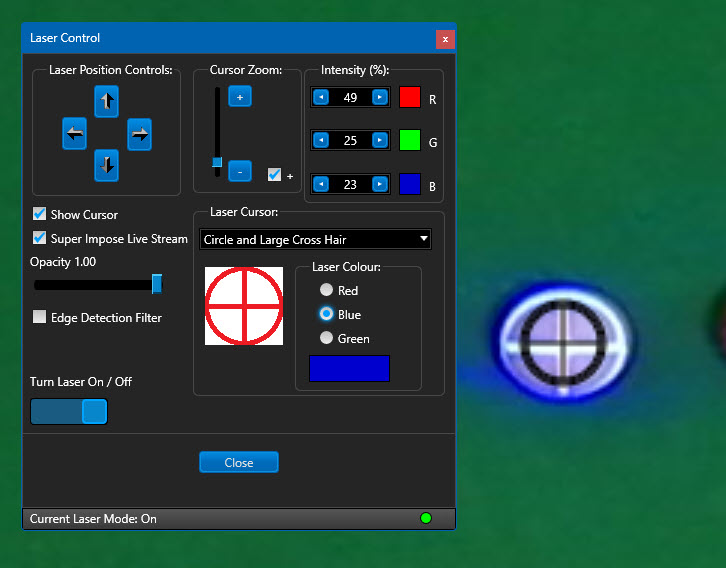Toggle the Show Cursor checkbox

point(40,214)
